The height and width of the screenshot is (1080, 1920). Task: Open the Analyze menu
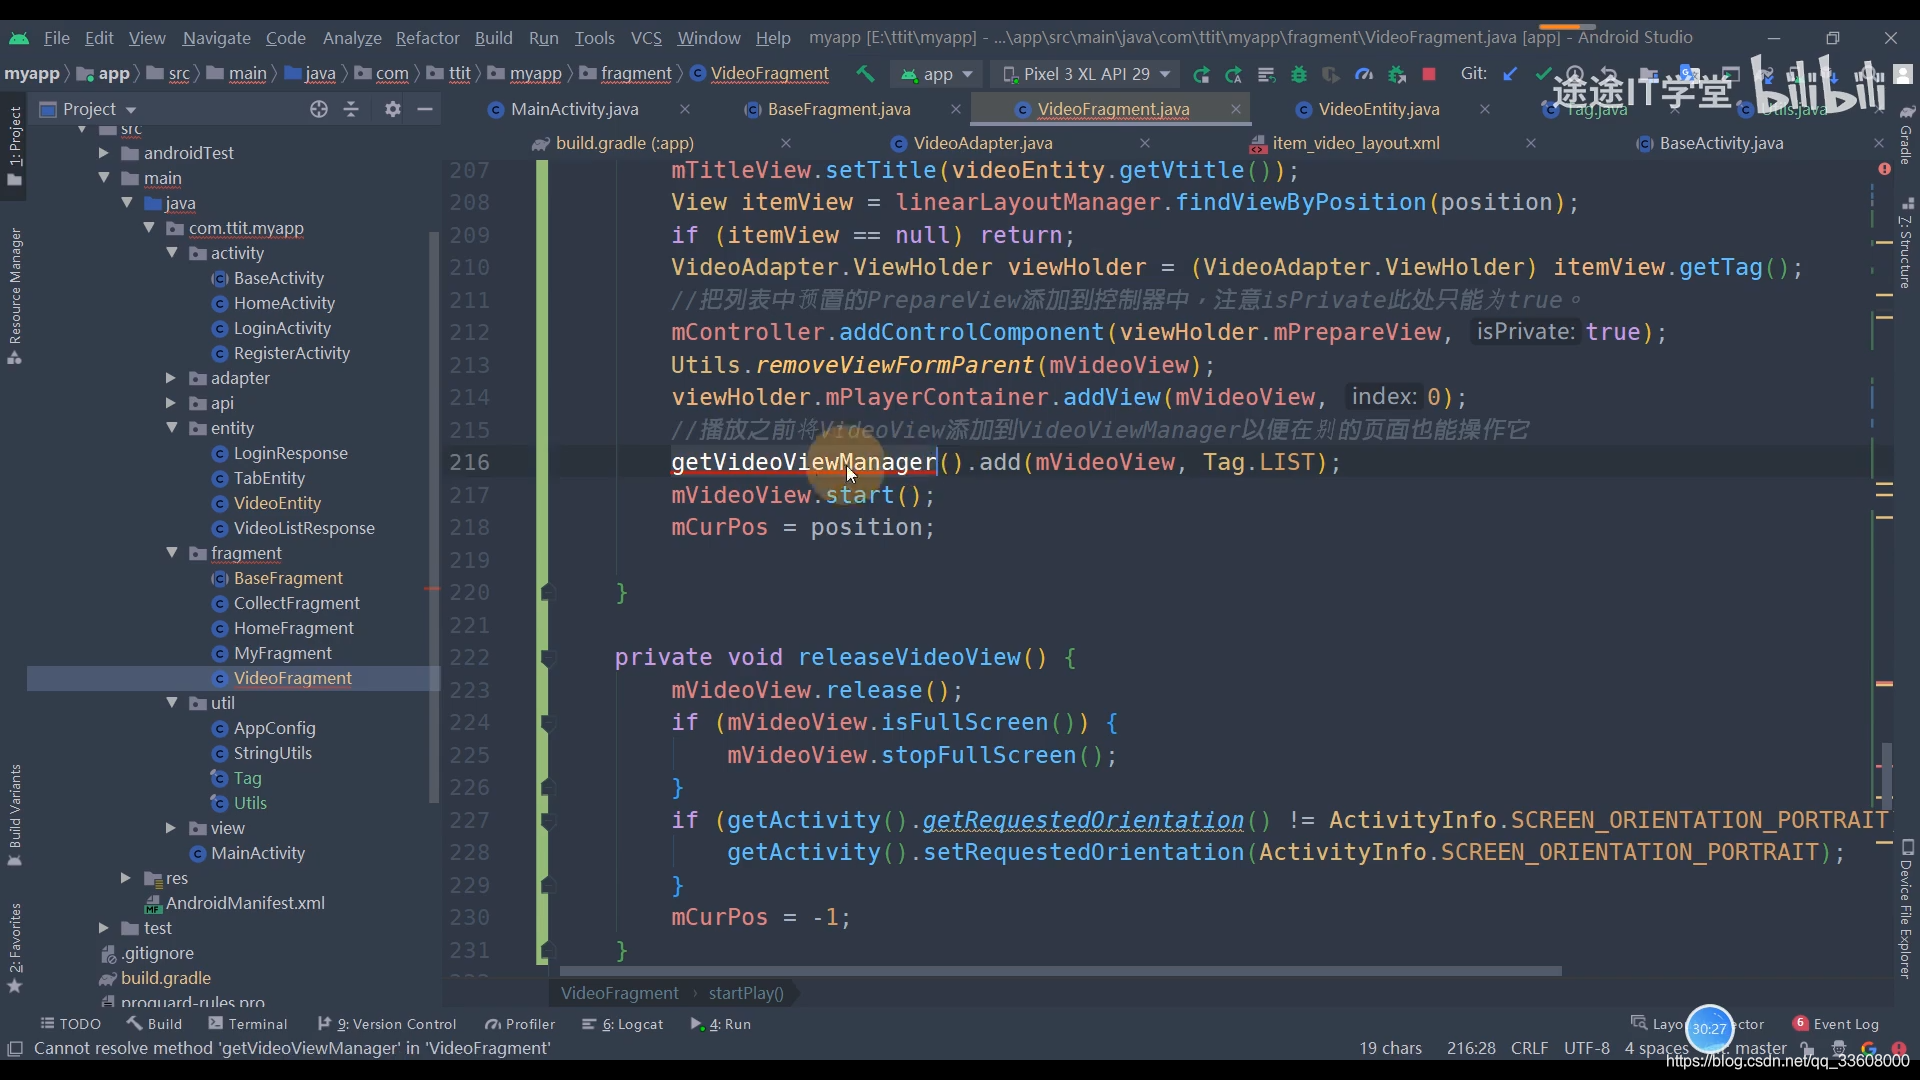(352, 38)
